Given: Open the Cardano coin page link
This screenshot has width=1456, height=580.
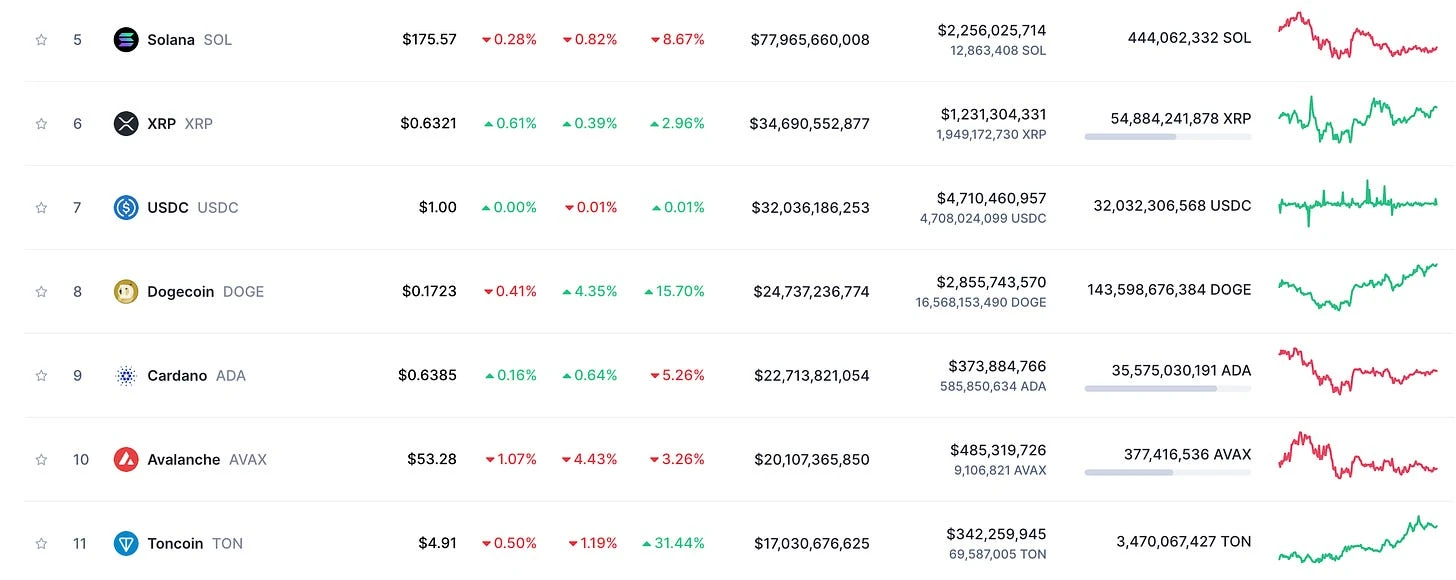Looking at the screenshot, I should coord(196,376).
